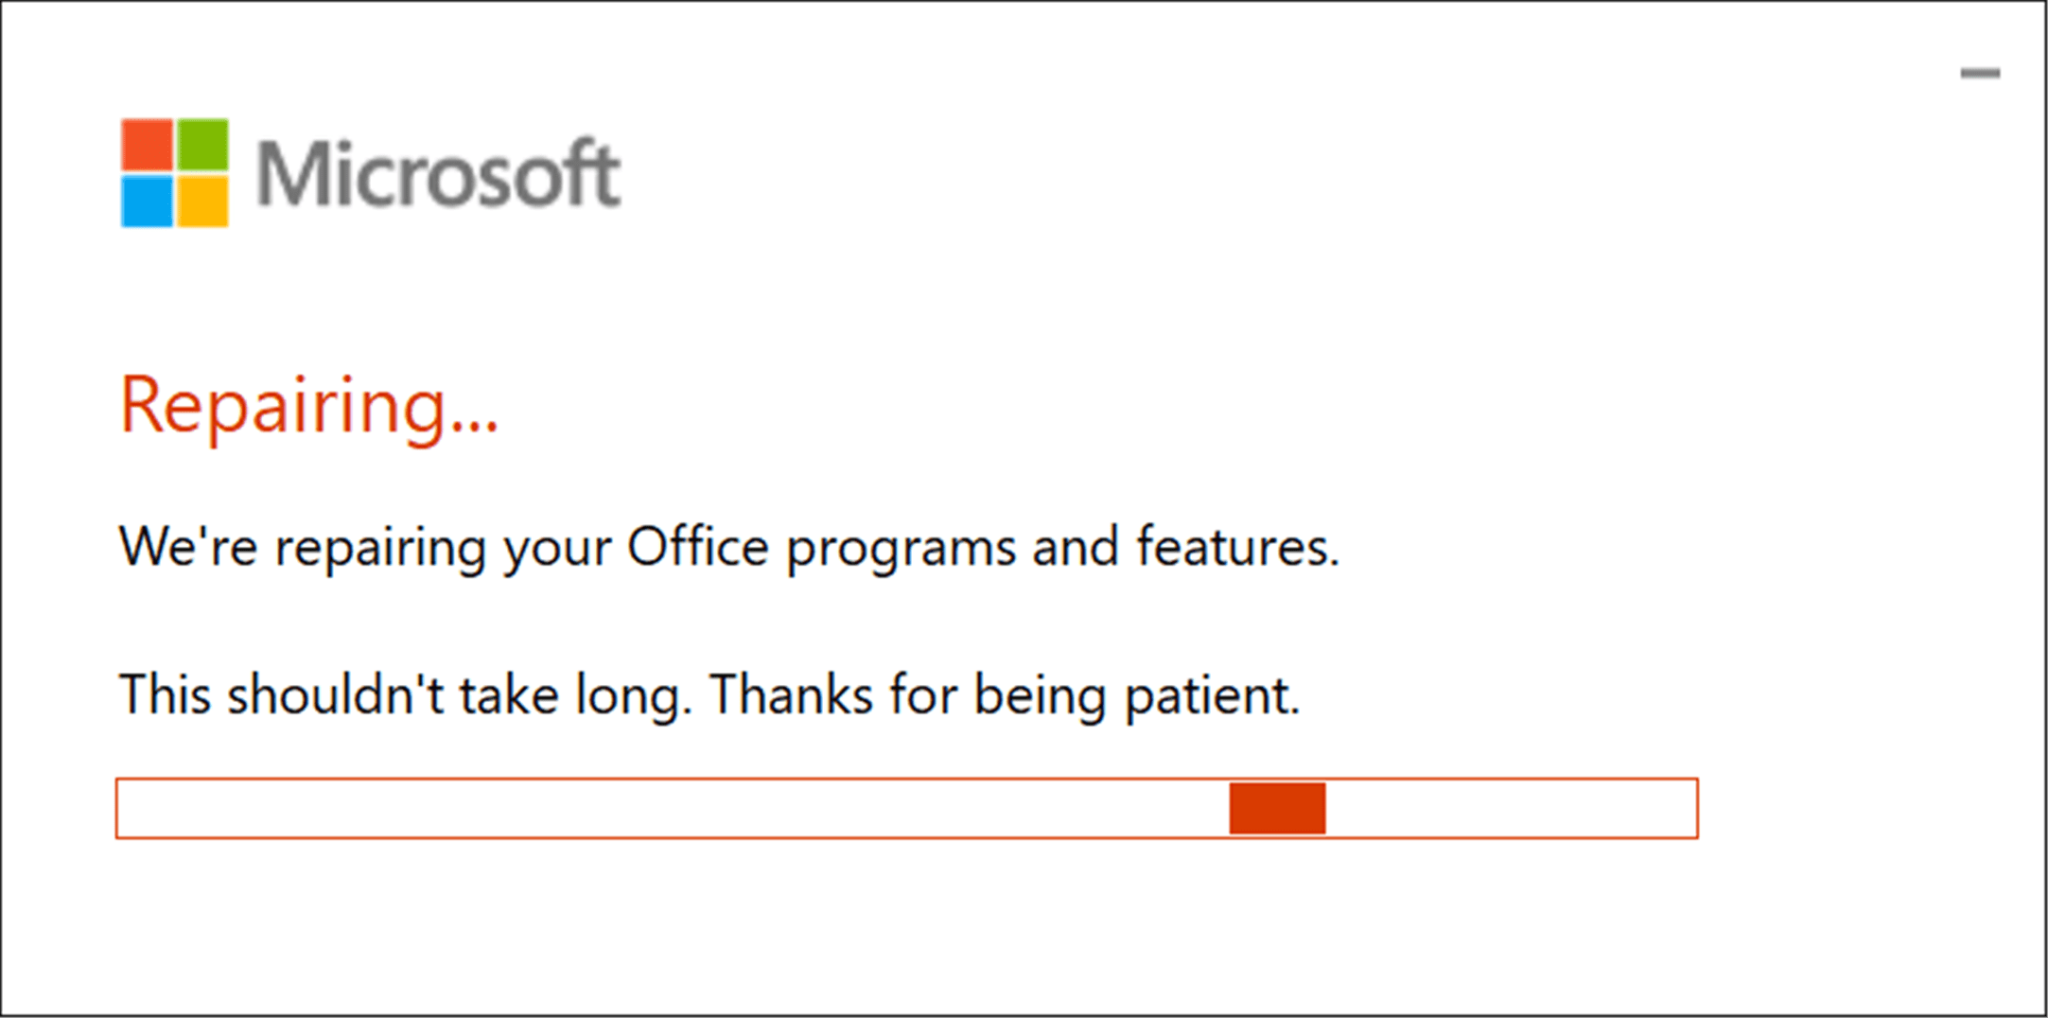Click progress bar area right of orange block

[x=1510, y=808]
